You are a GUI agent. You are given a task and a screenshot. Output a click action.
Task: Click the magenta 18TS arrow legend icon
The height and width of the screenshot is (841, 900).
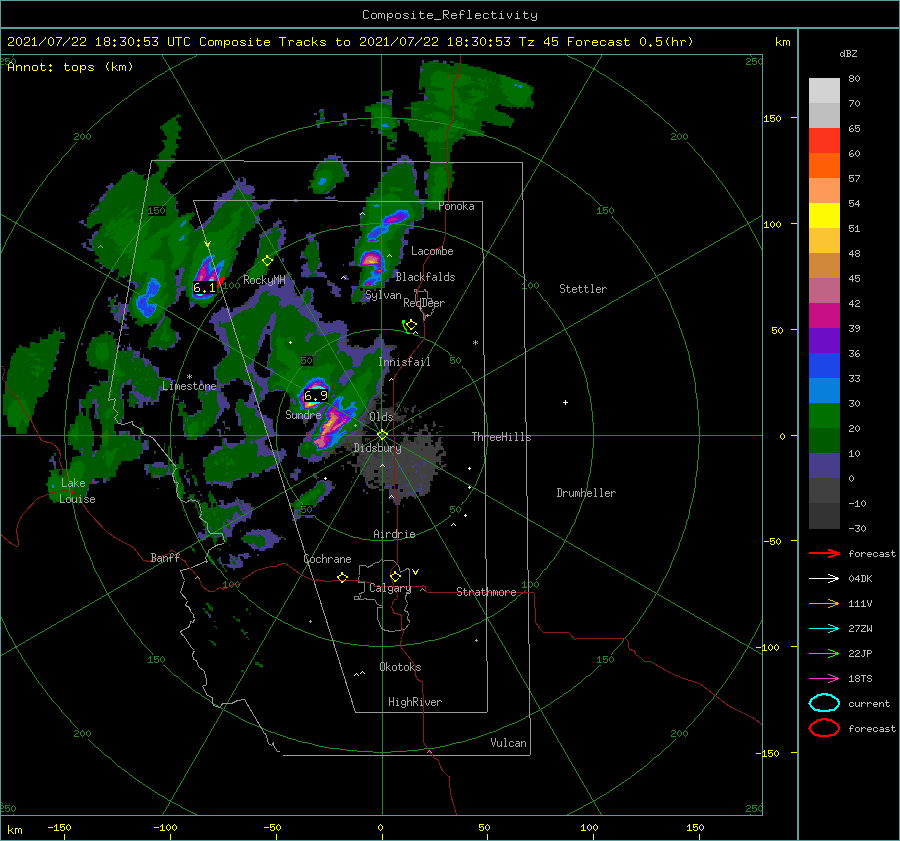click(x=824, y=679)
